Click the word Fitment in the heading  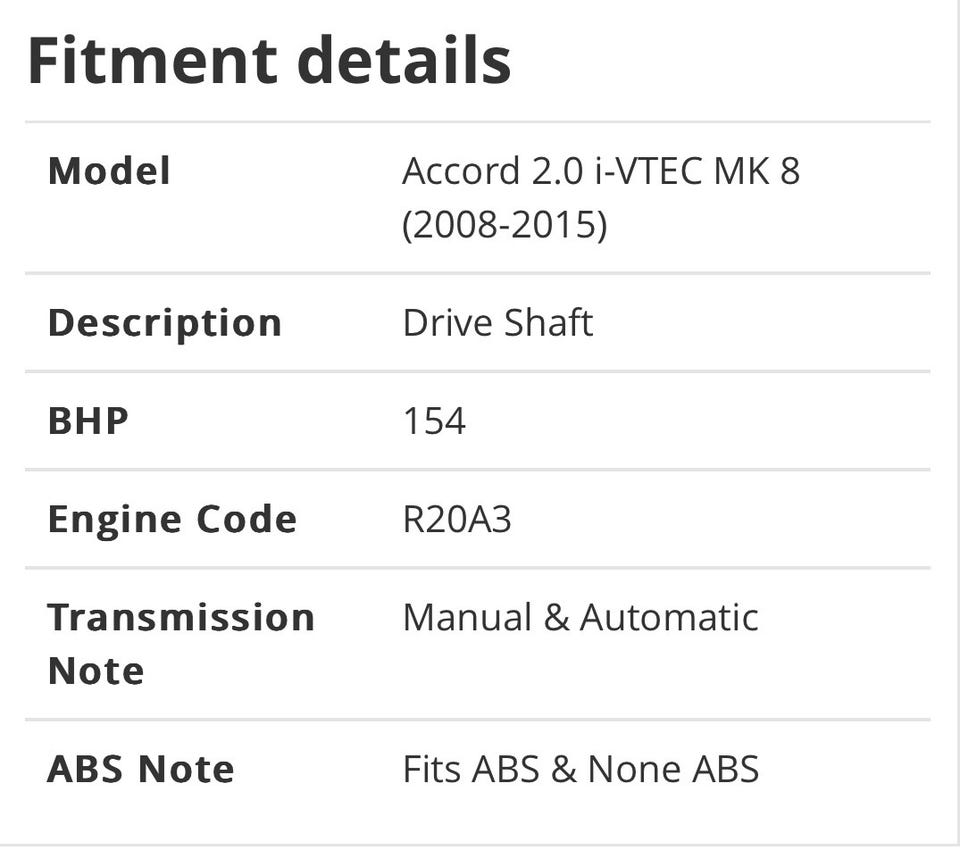click(152, 60)
